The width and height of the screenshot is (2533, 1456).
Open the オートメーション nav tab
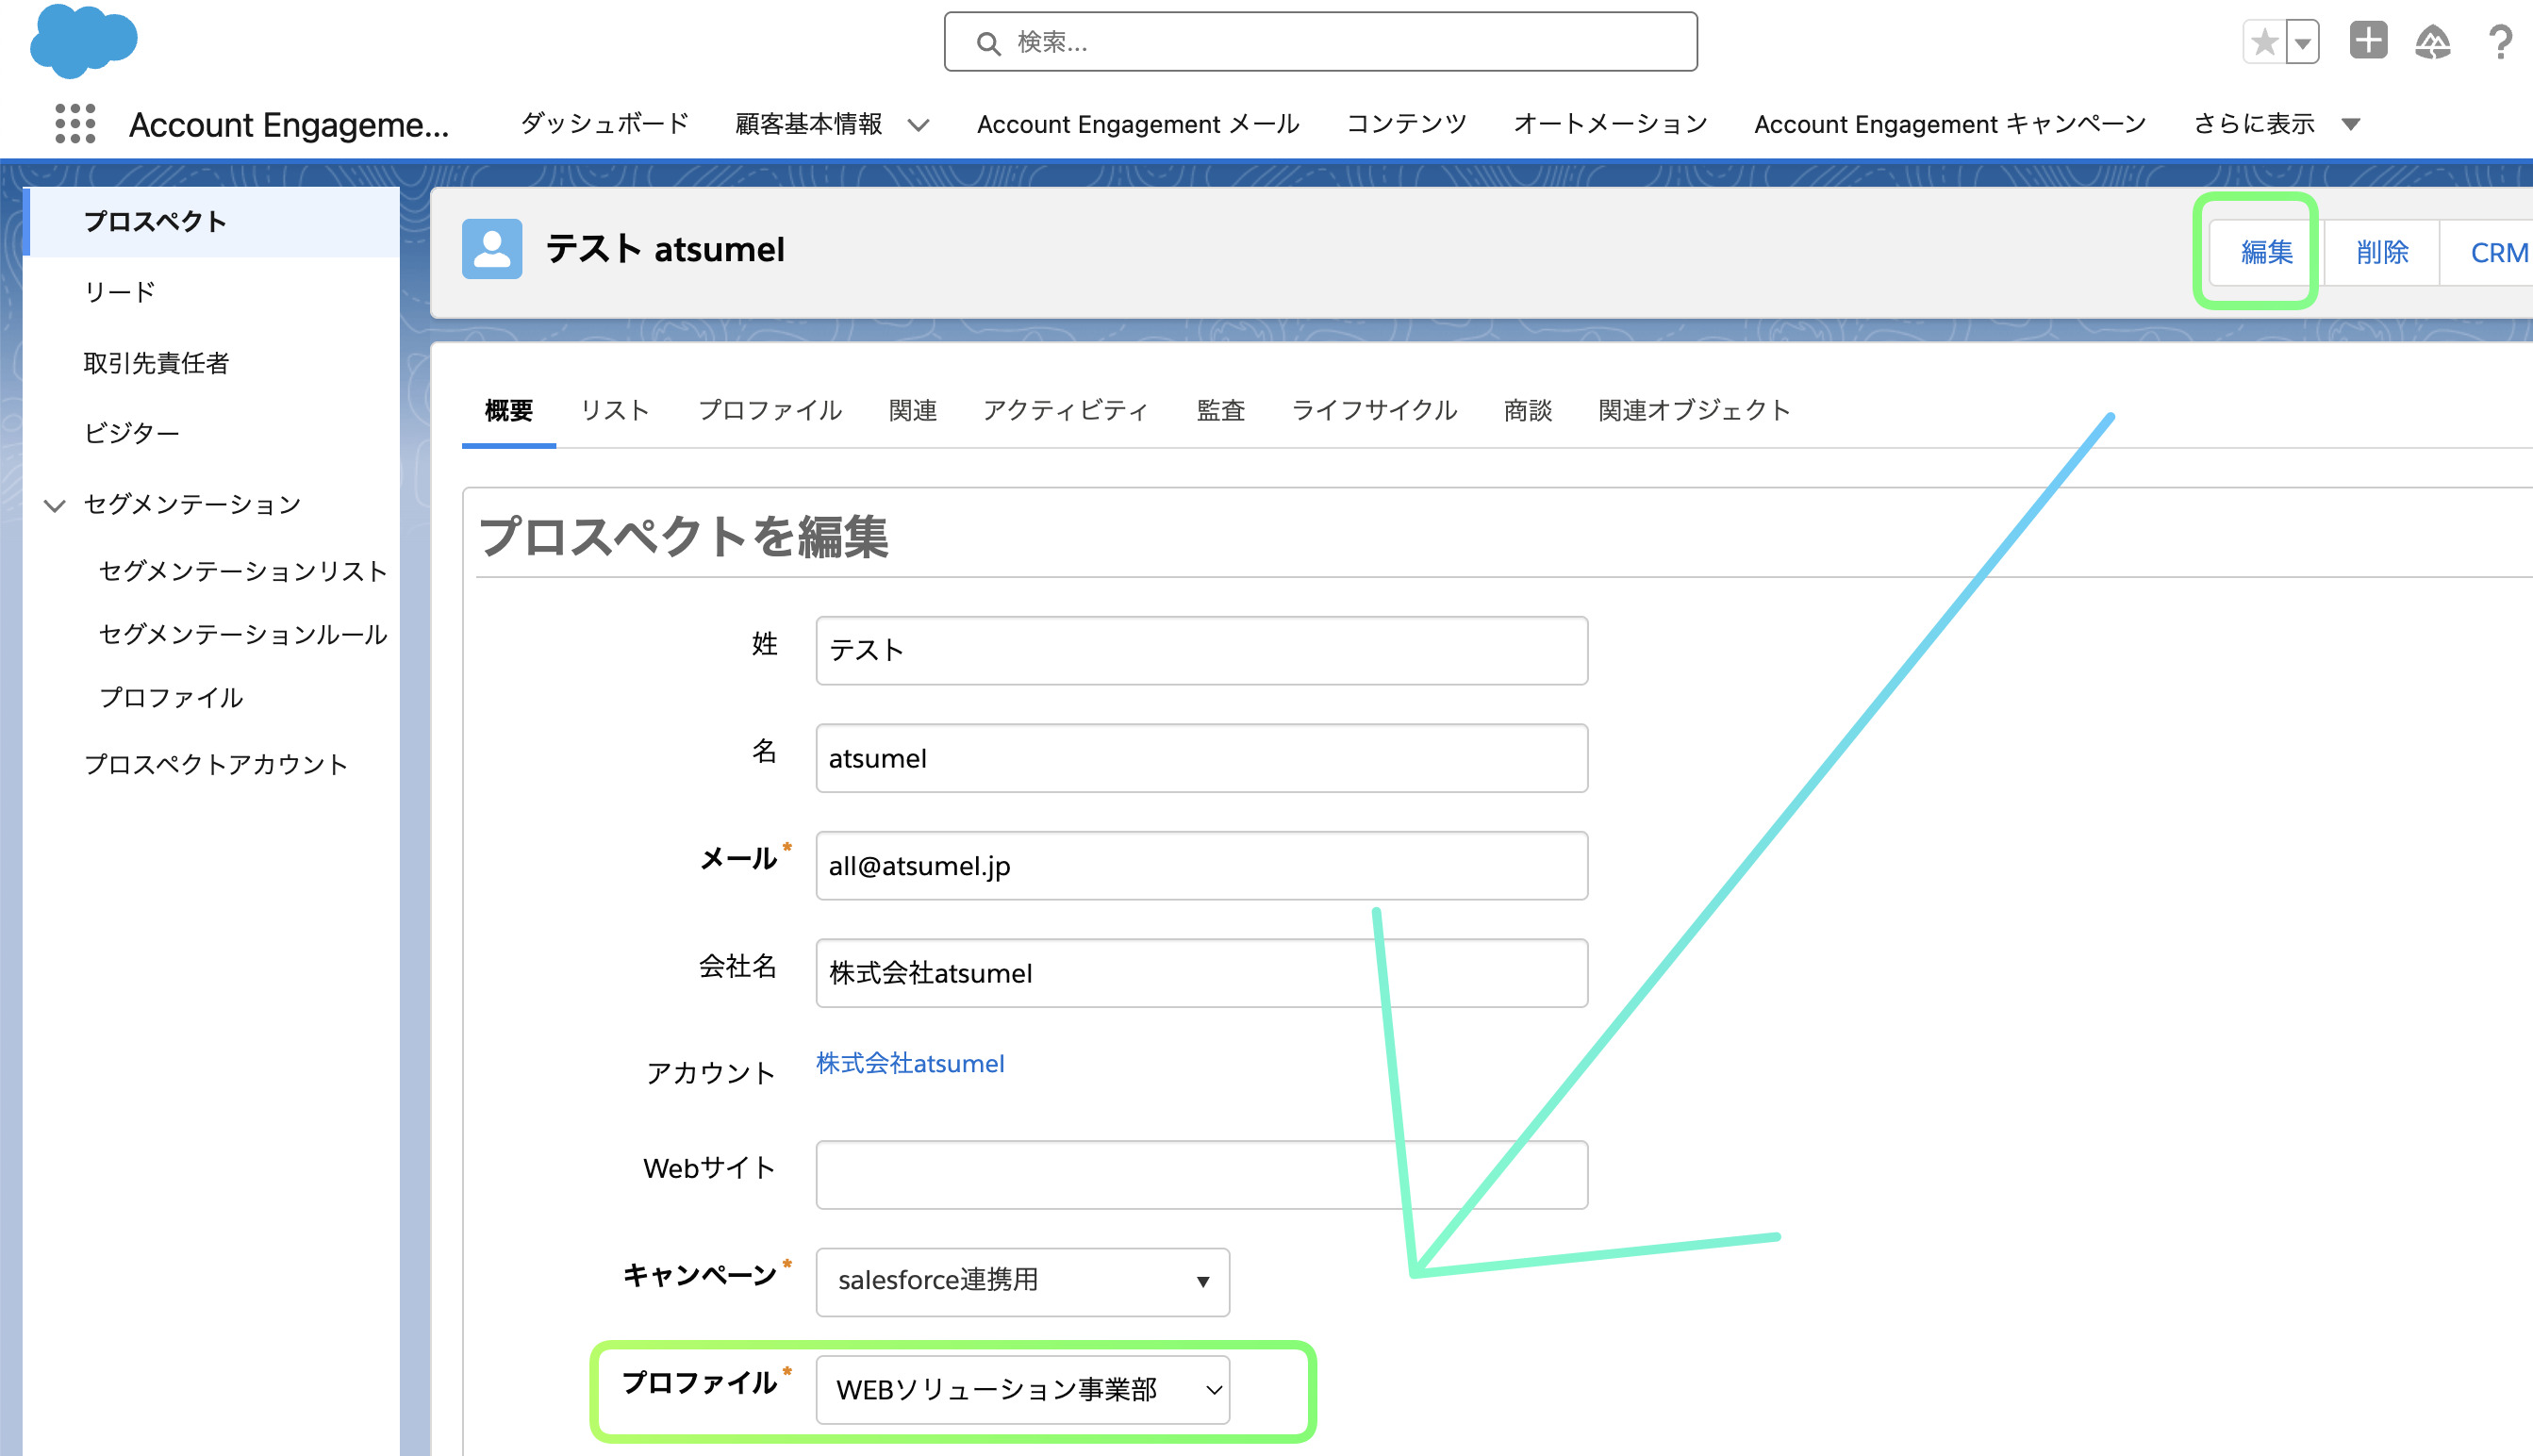point(1610,124)
